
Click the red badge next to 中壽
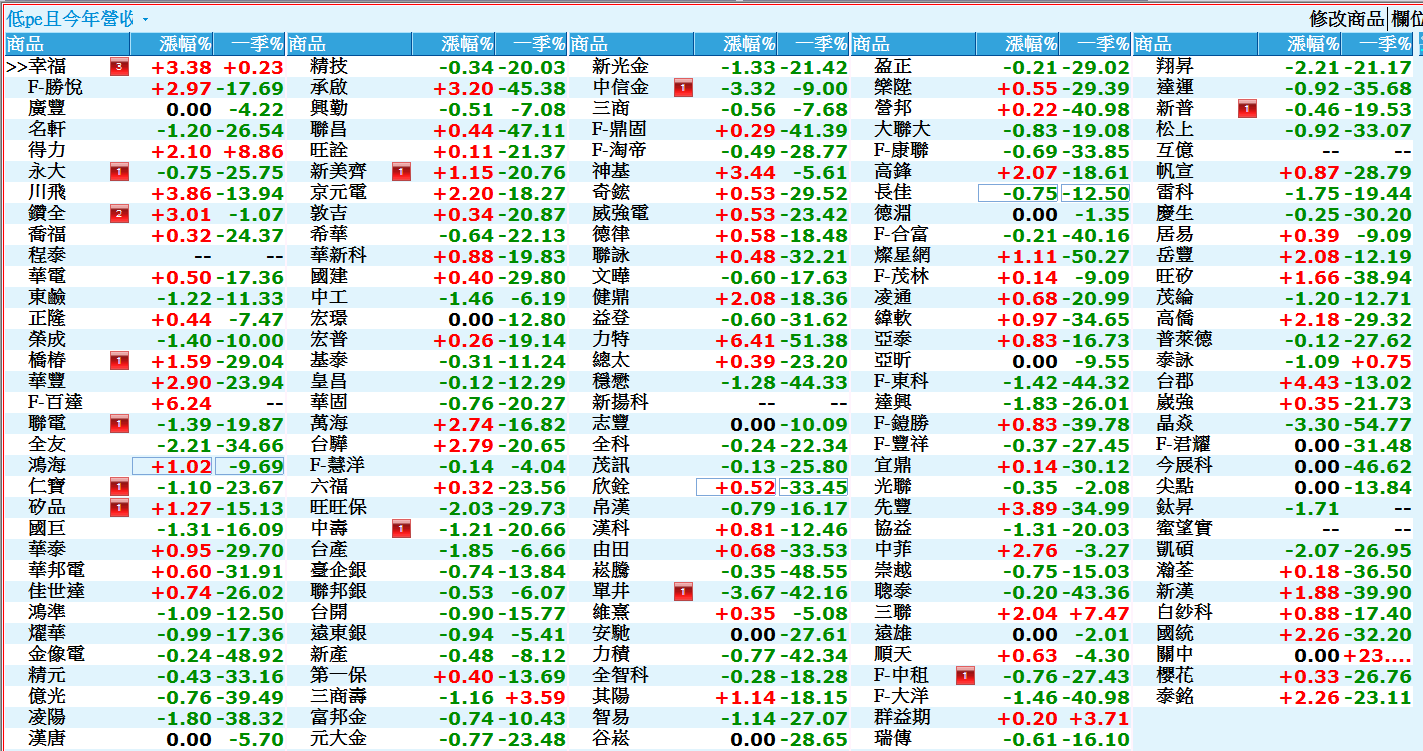tap(401, 529)
